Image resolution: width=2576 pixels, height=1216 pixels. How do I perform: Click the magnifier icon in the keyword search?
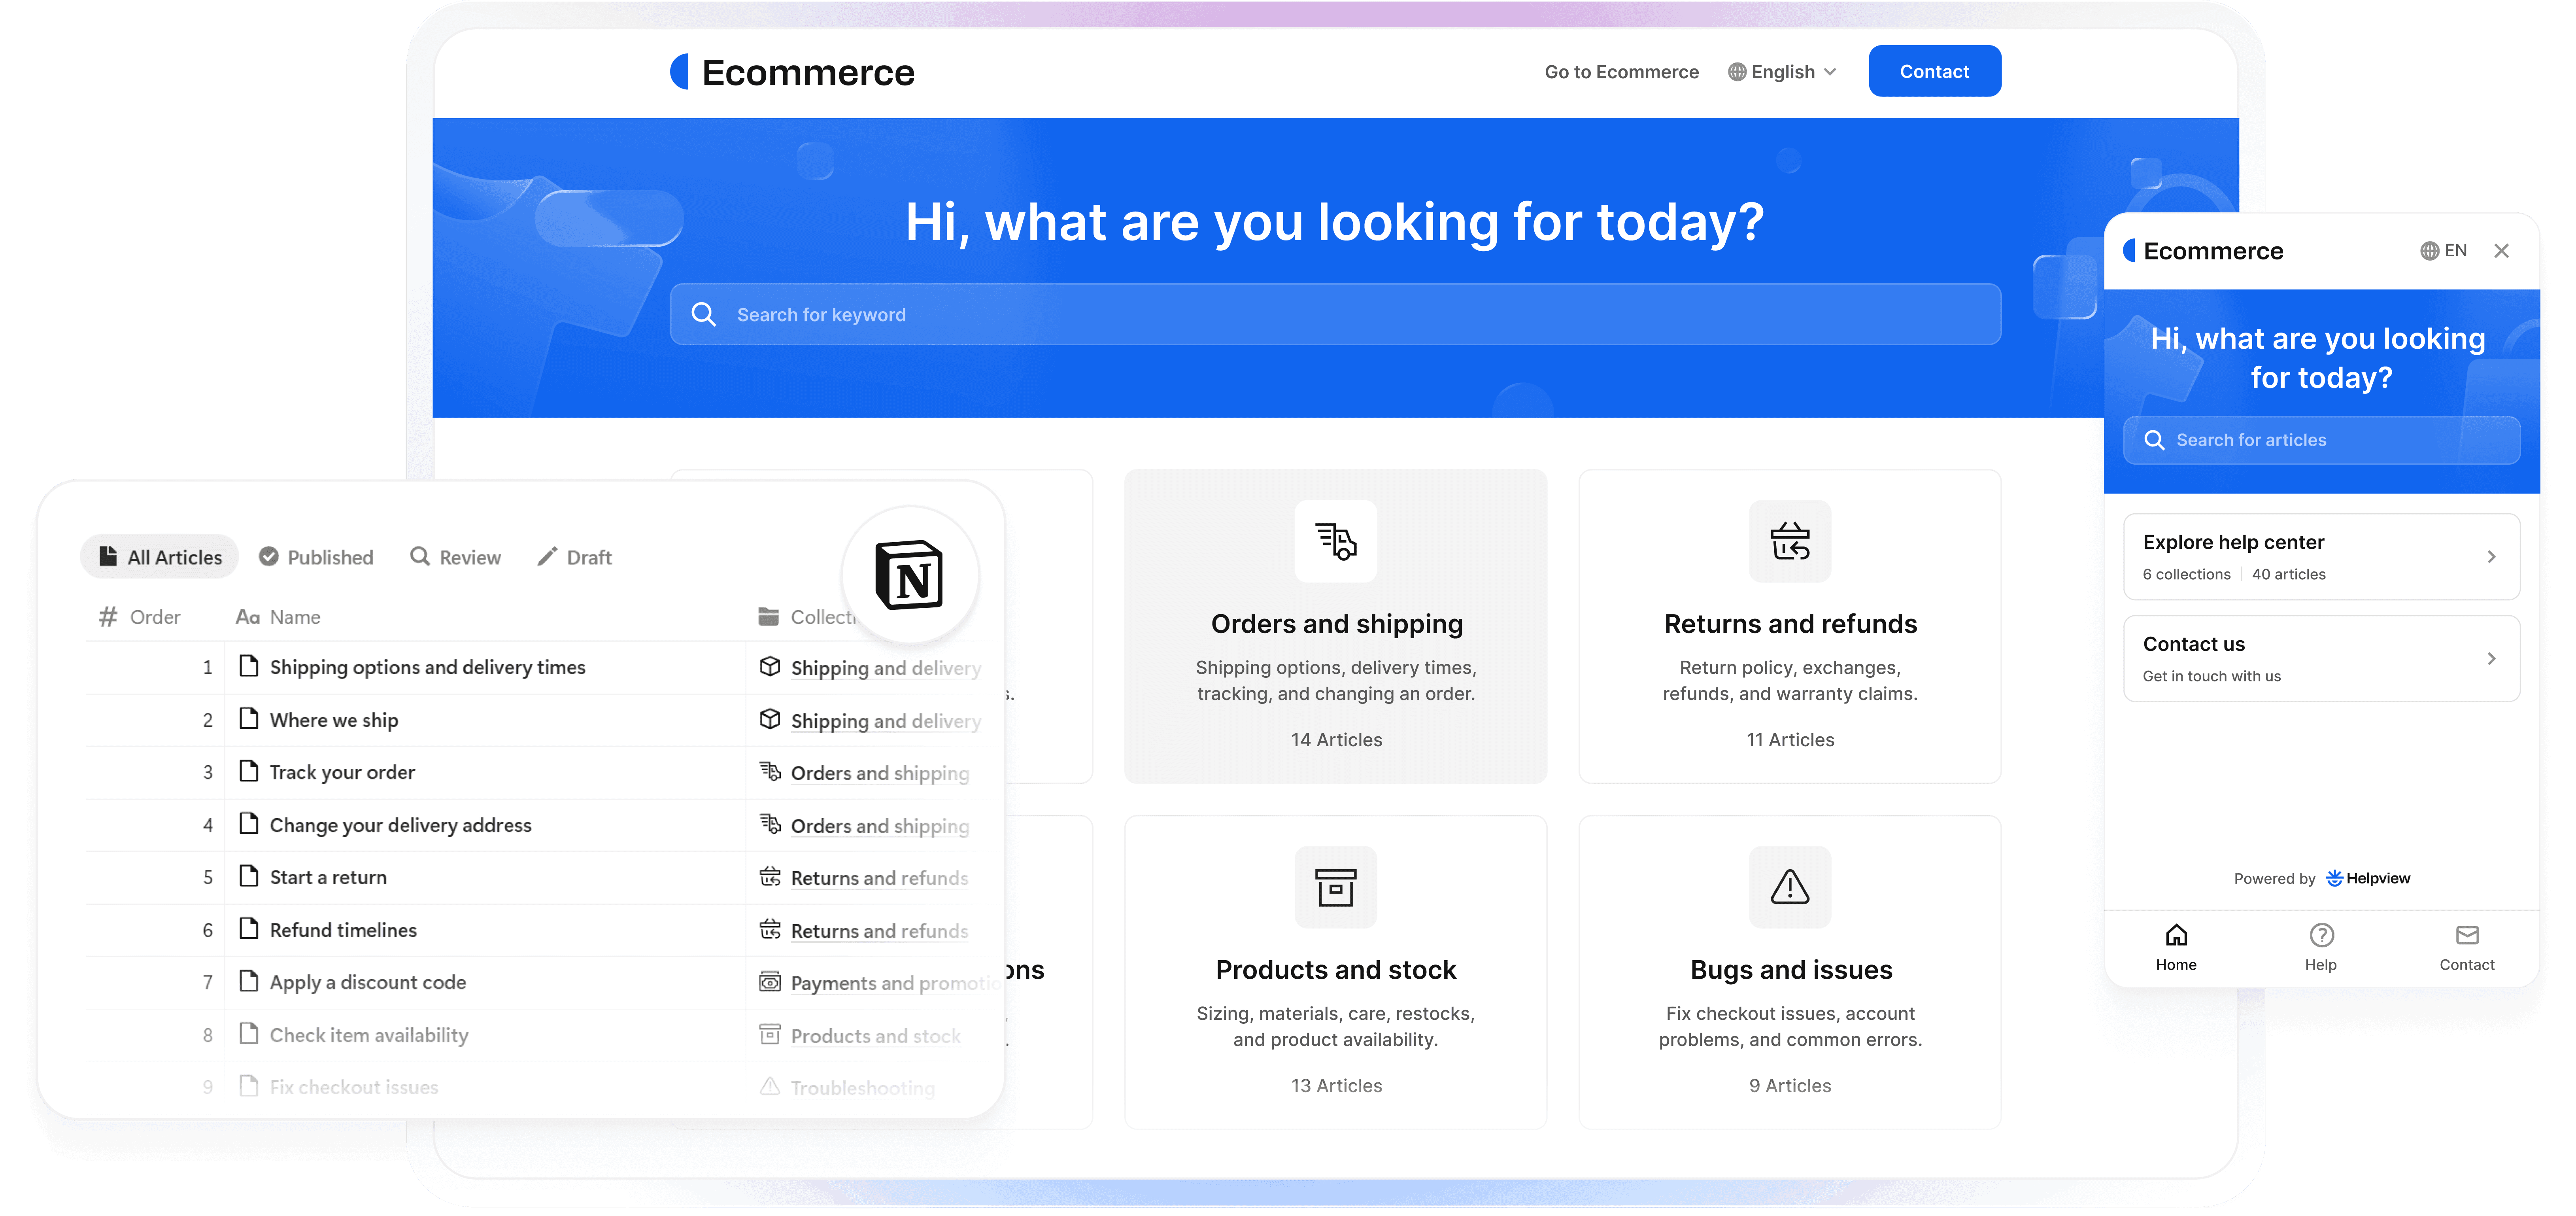click(704, 314)
